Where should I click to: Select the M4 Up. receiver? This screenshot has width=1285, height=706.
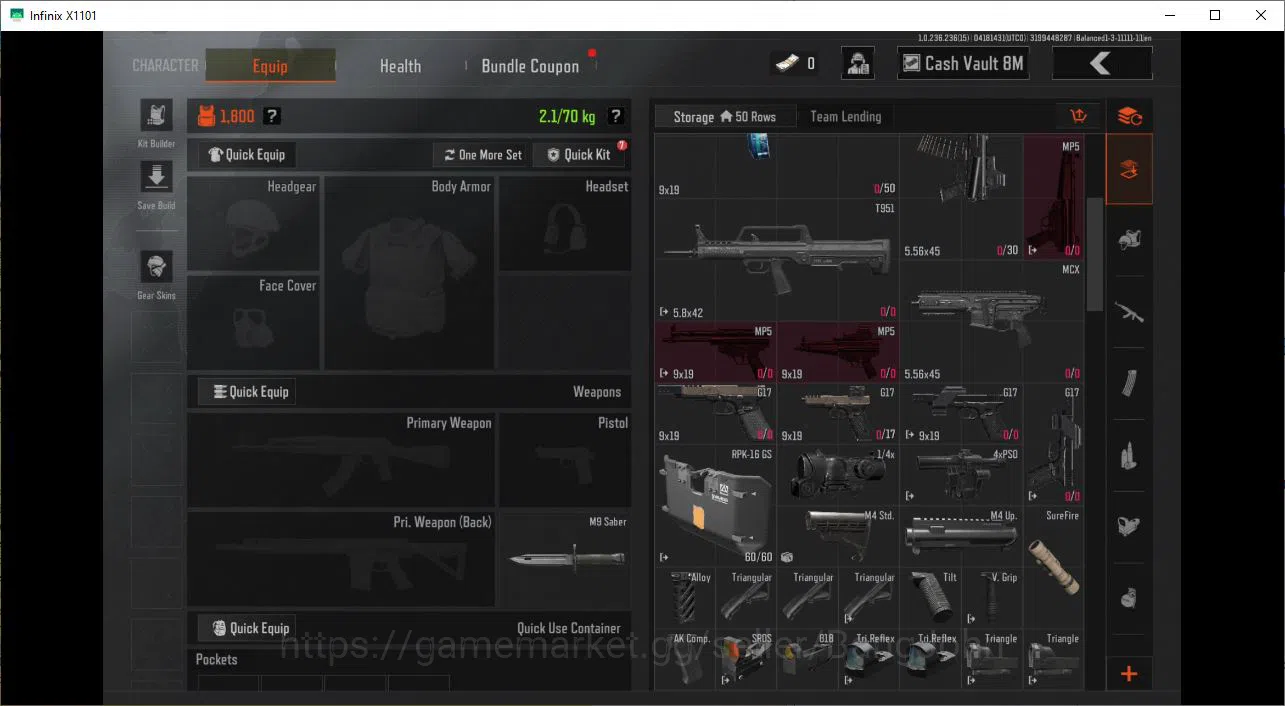961,536
